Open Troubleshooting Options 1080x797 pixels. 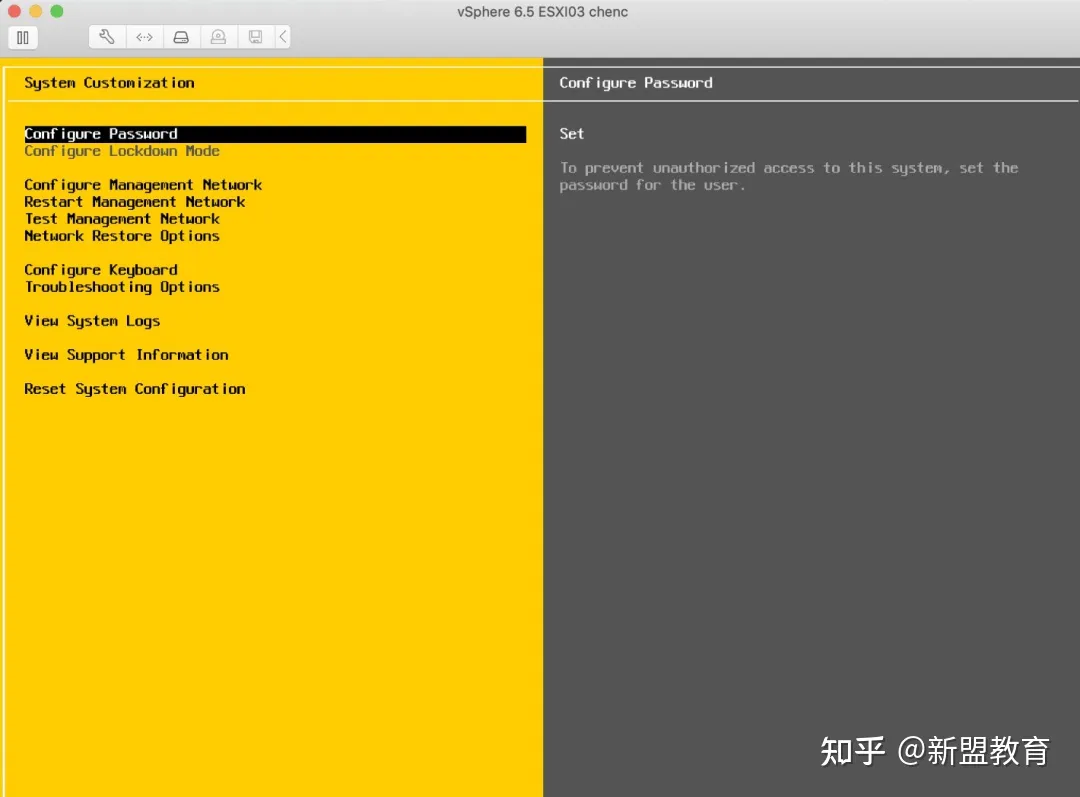point(122,287)
